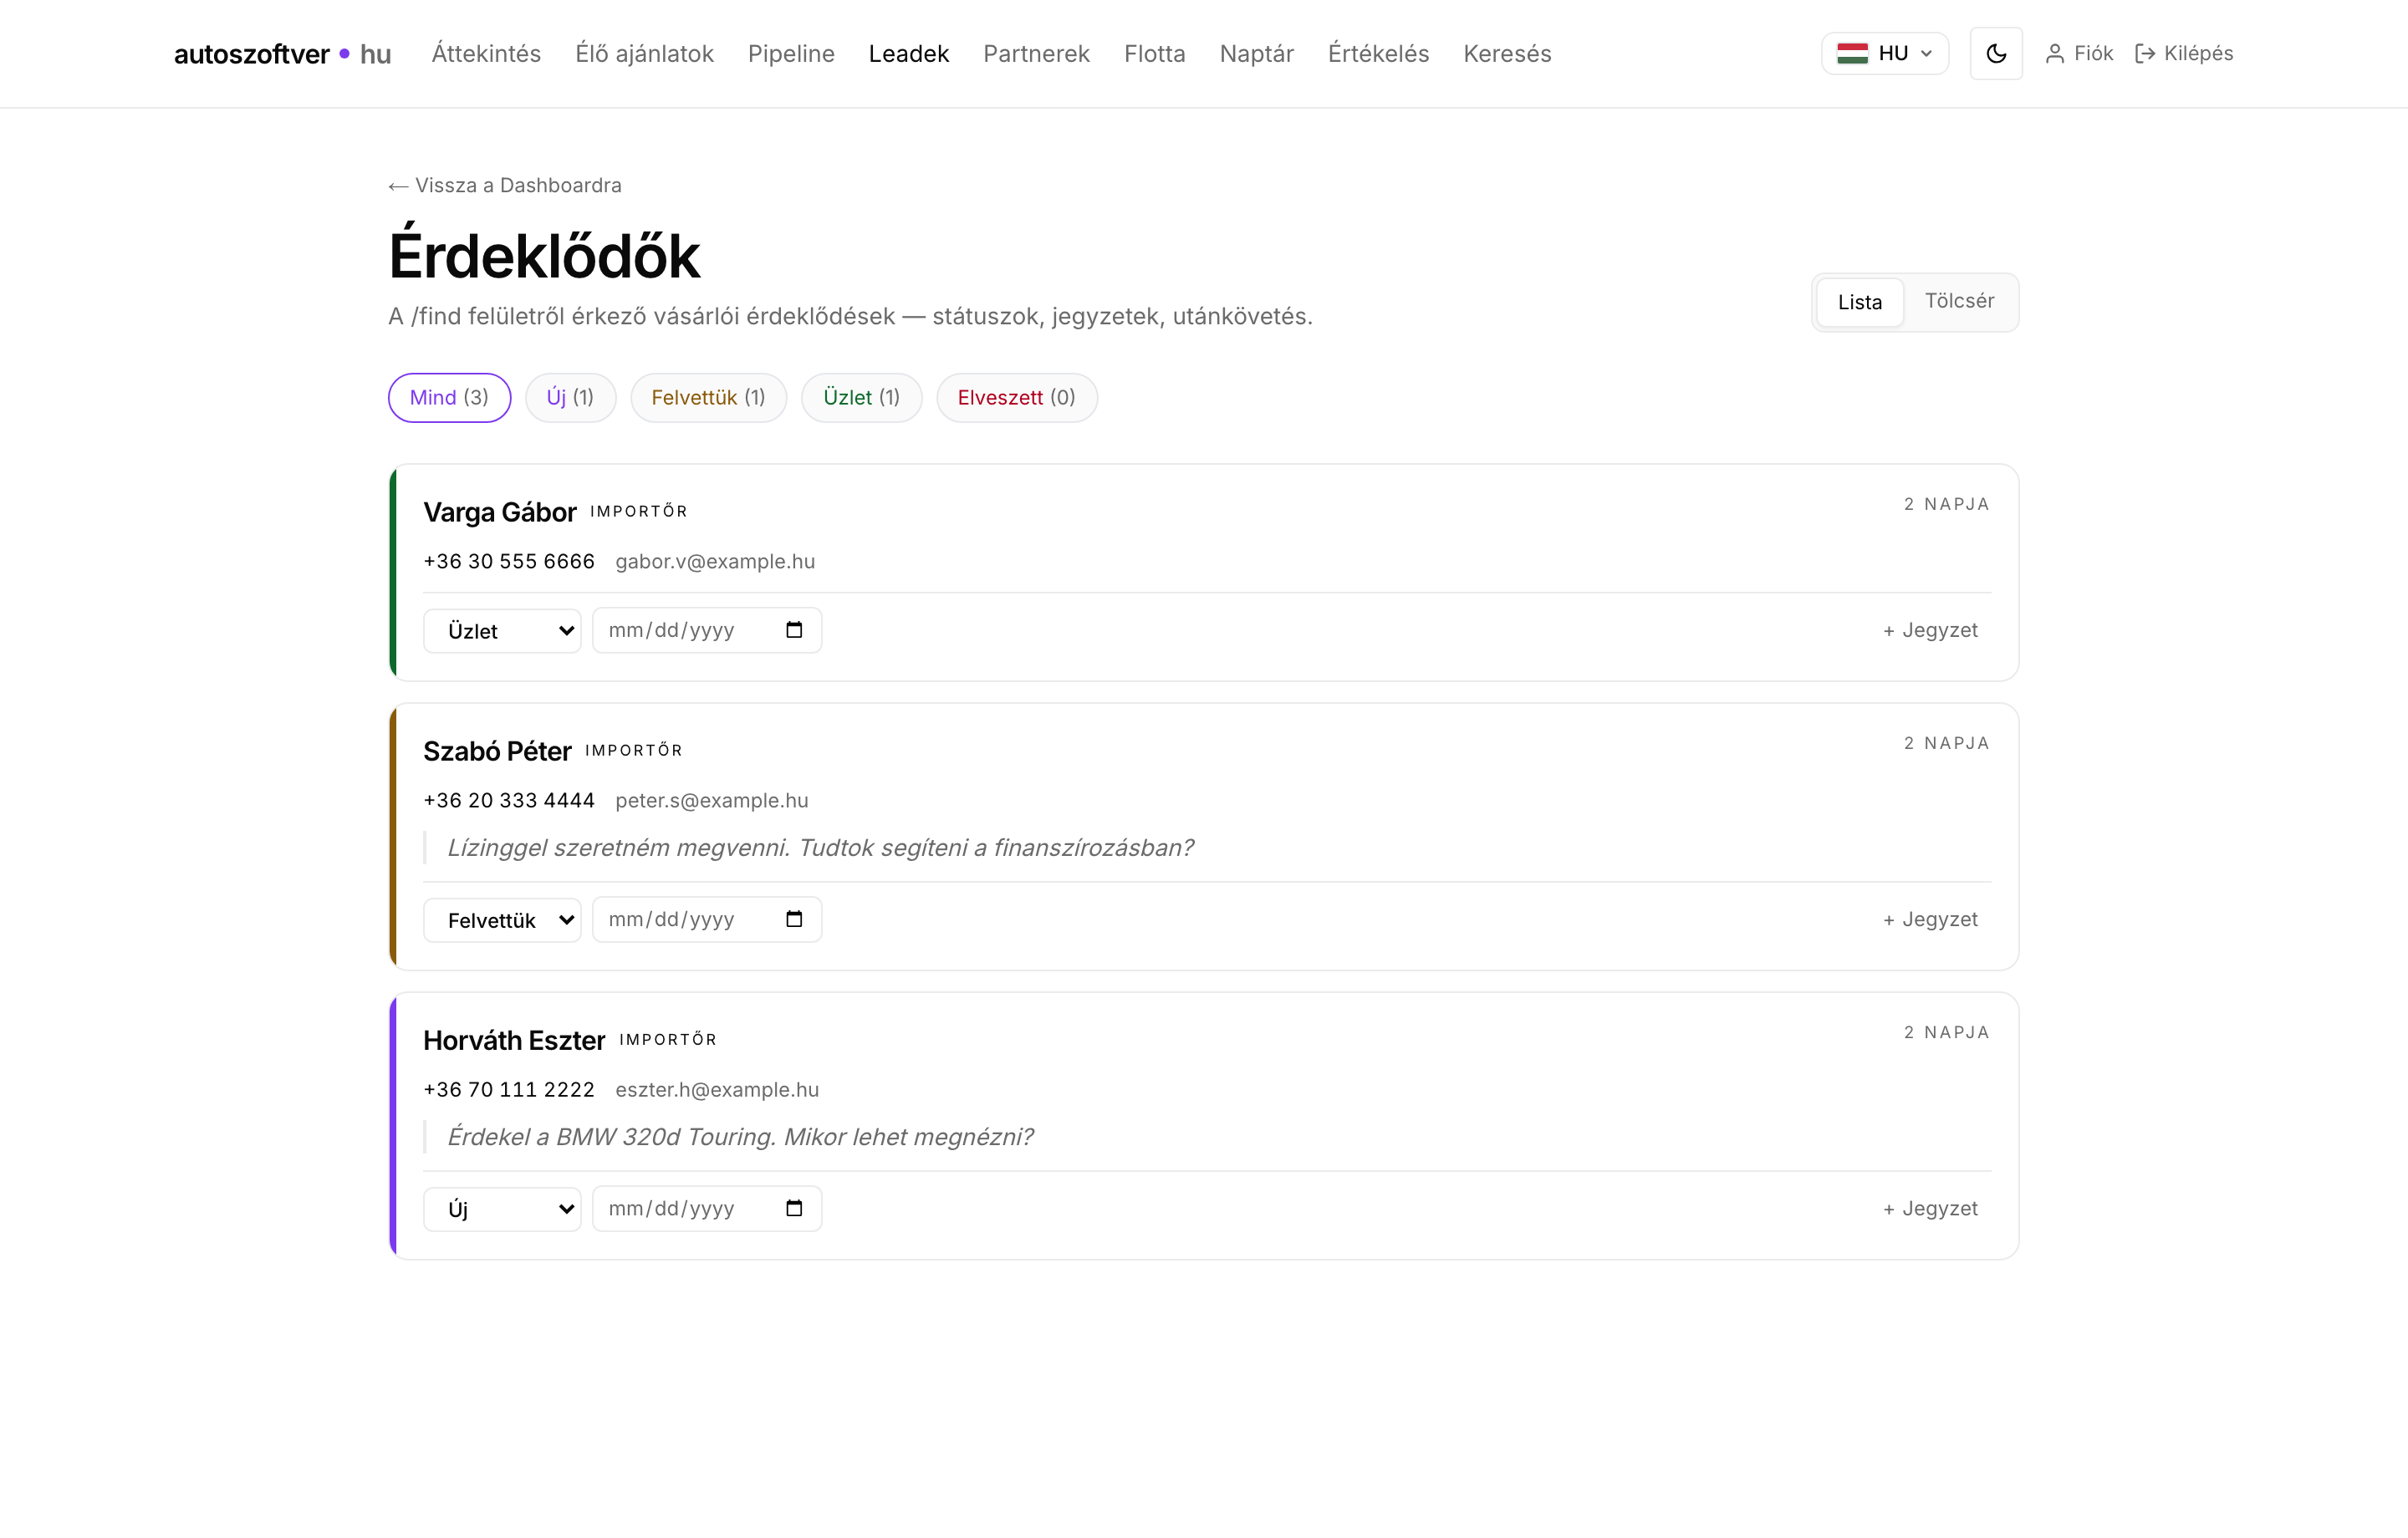
Task: Open the Naptár page
Action: (1256, 54)
